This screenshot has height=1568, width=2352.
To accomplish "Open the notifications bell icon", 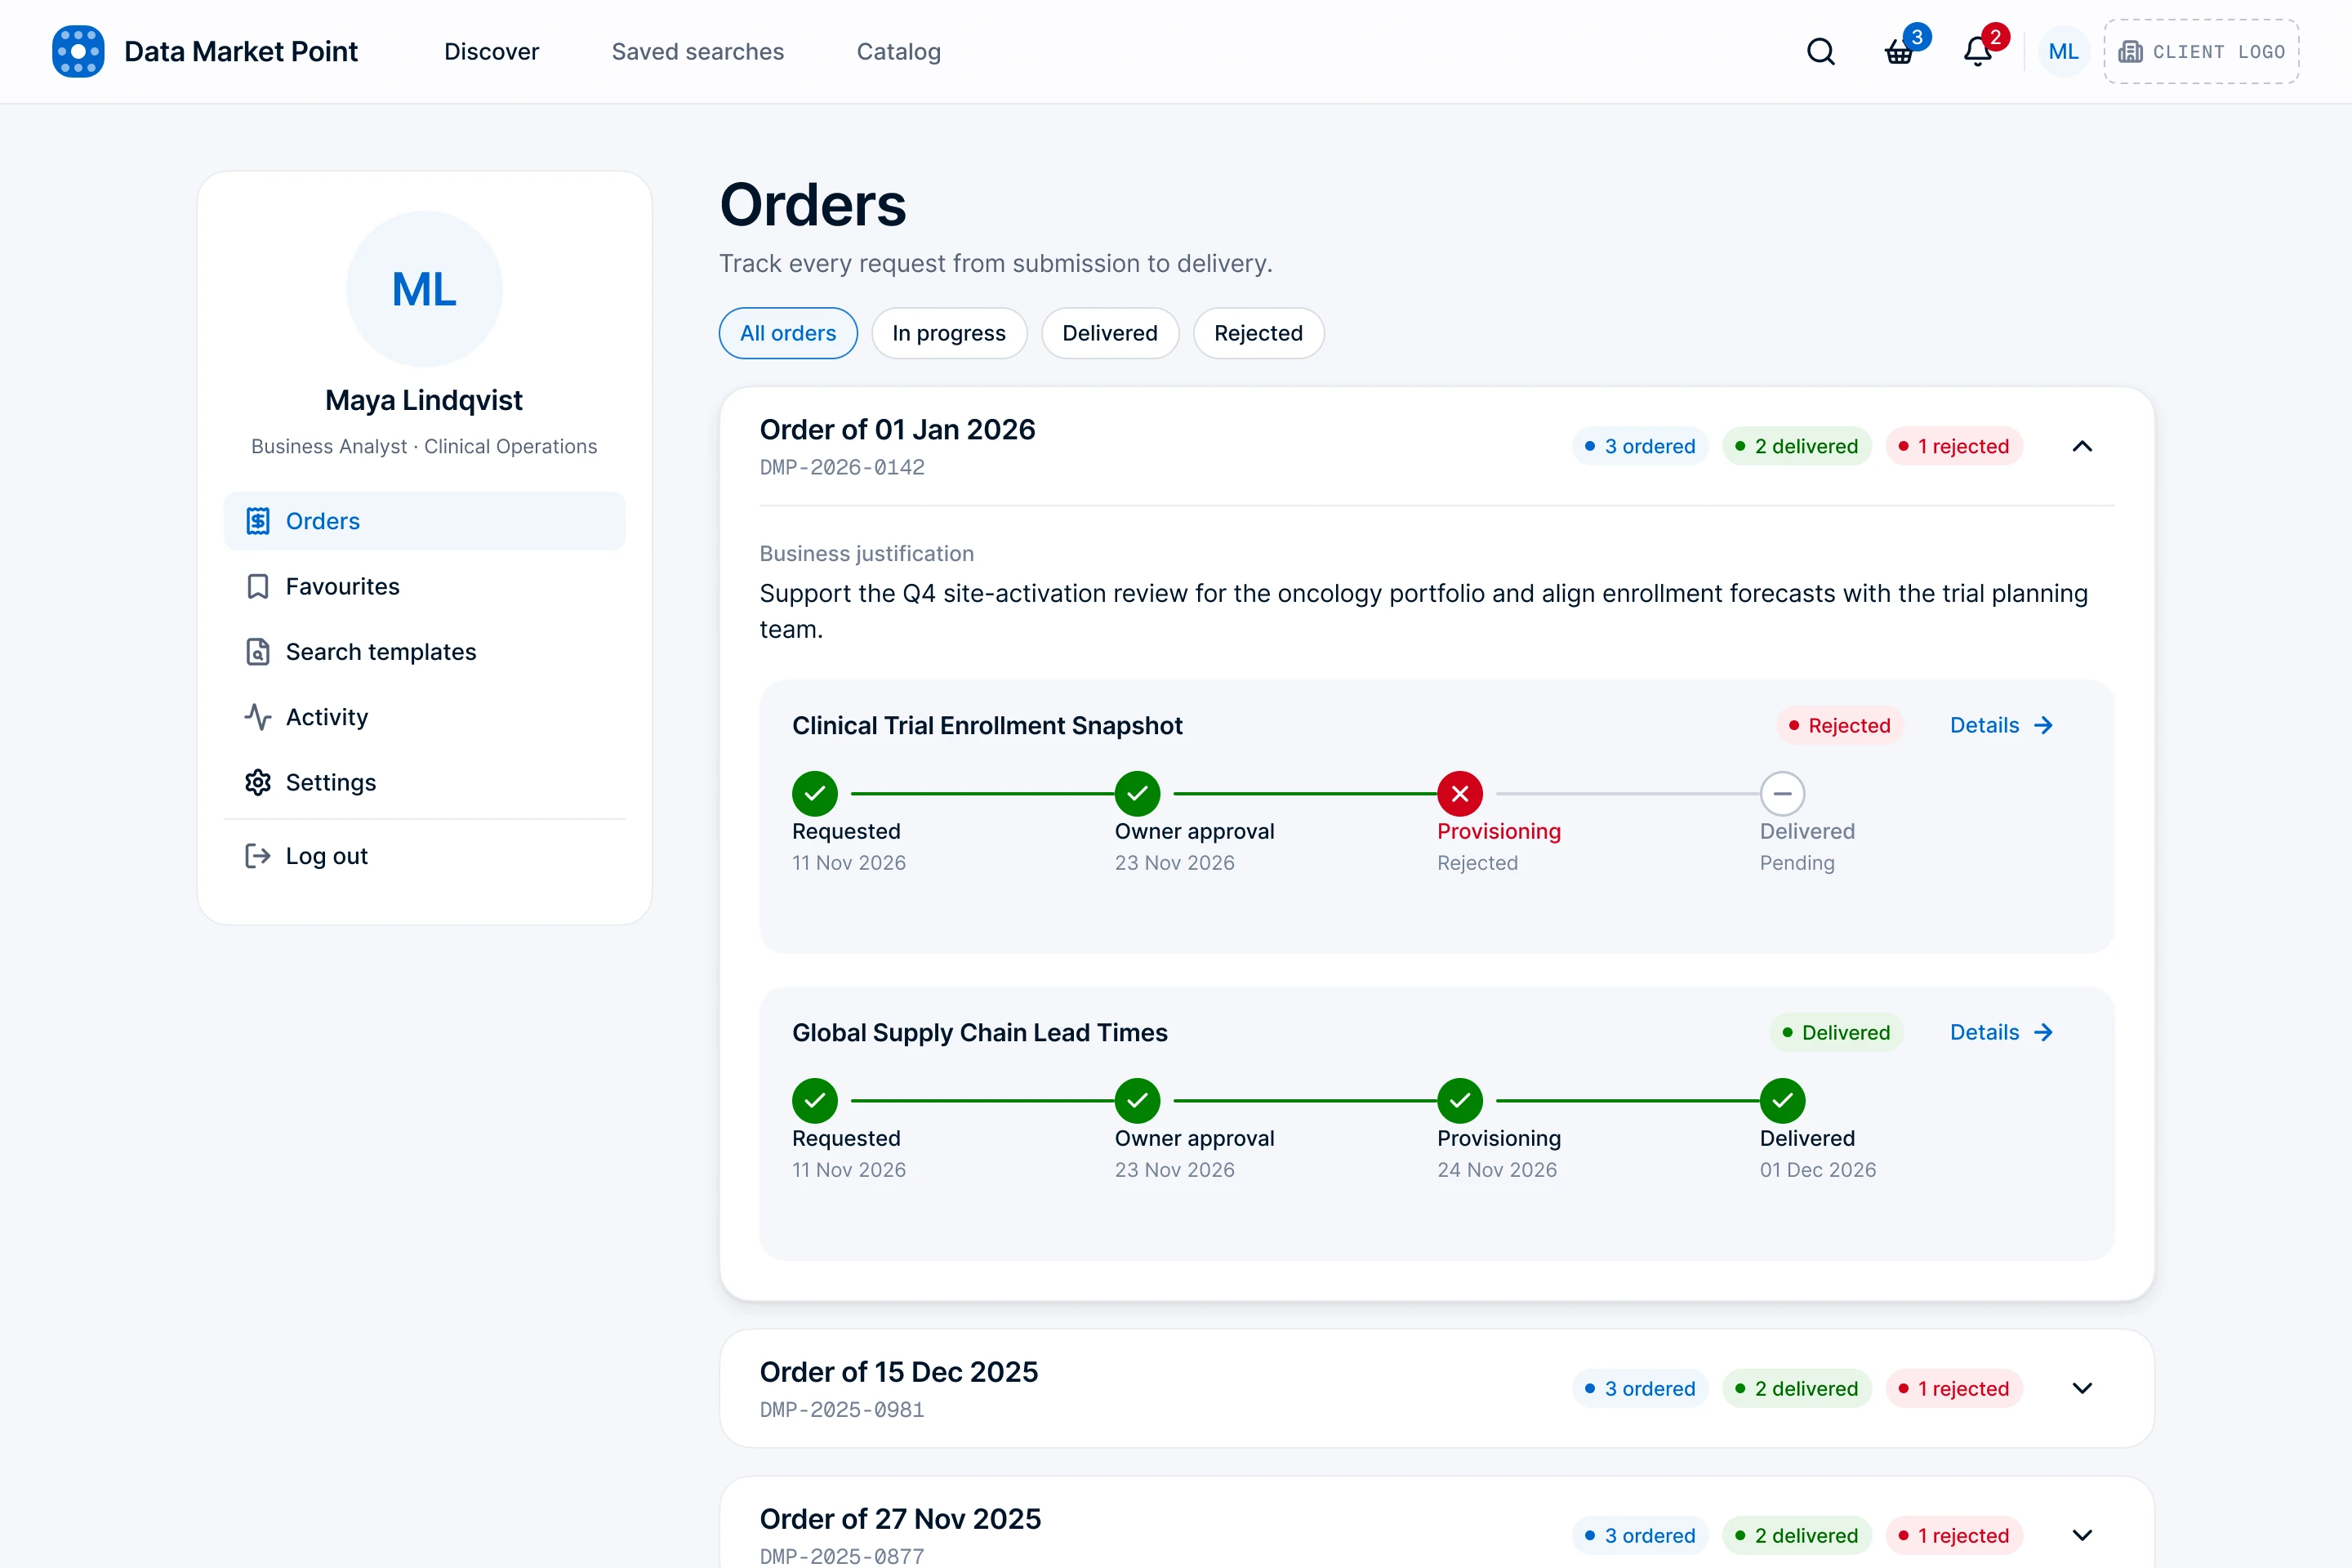I will [1977, 51].
